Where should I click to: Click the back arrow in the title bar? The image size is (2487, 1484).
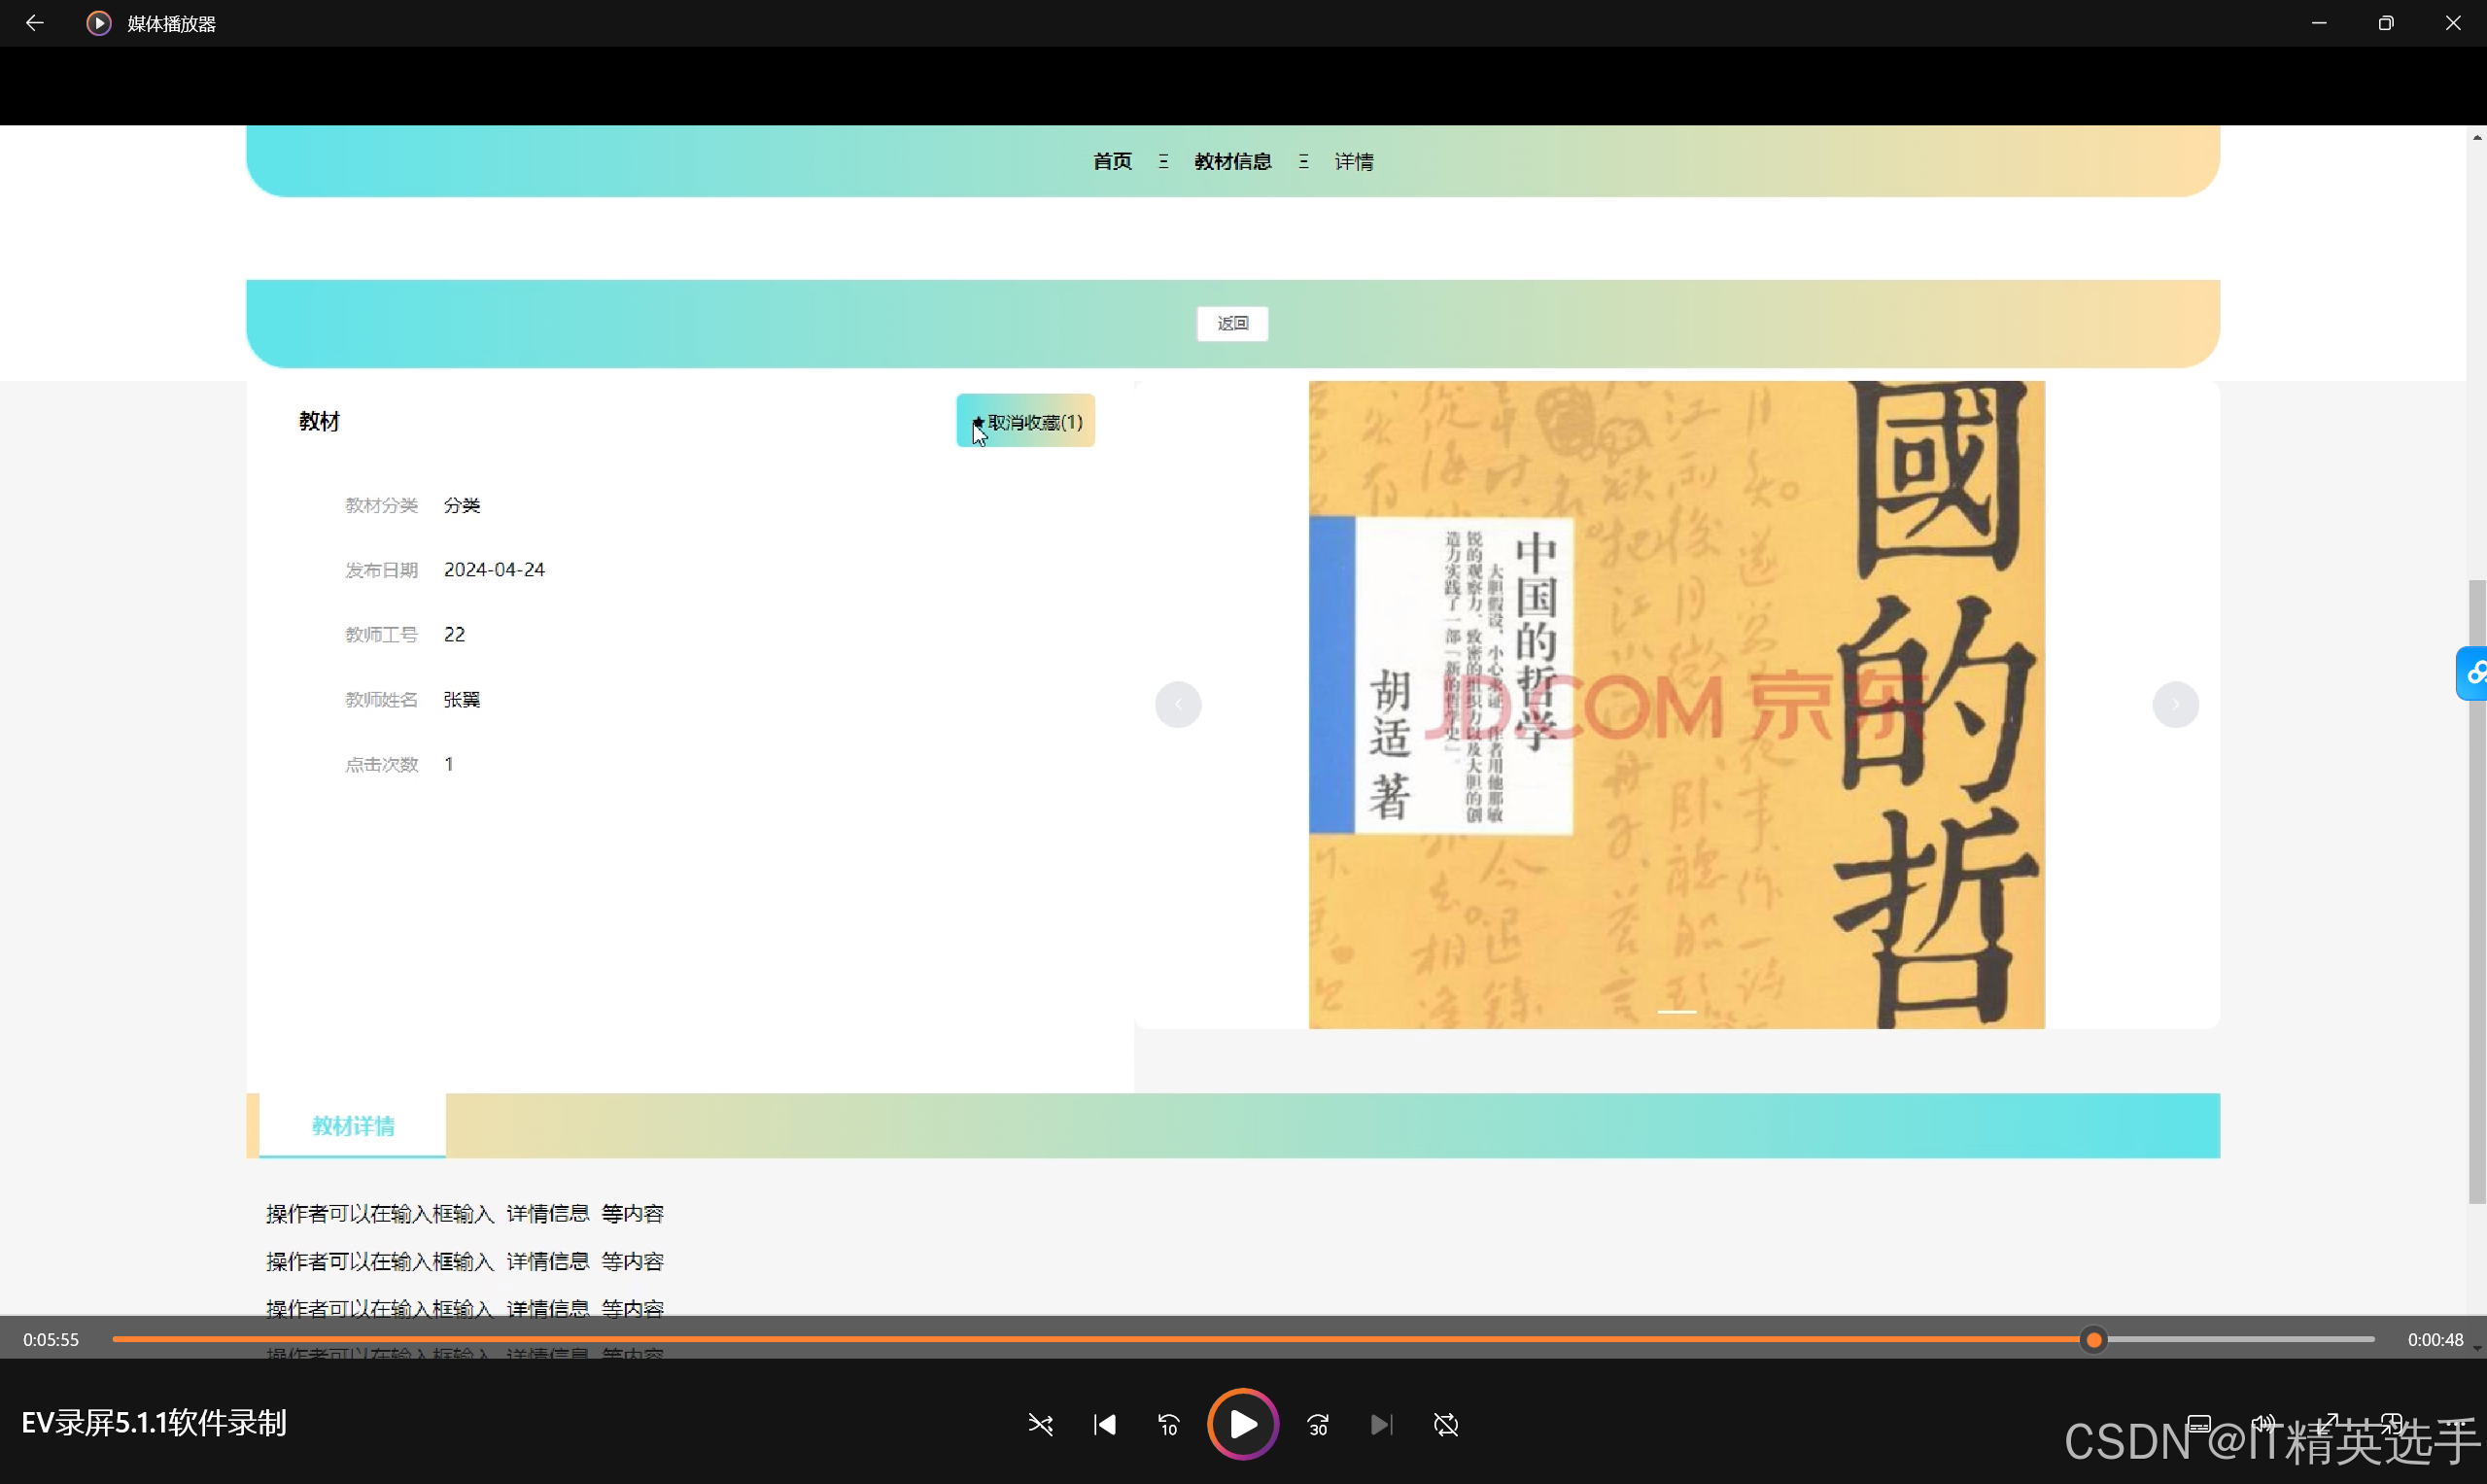pos(35,22)
